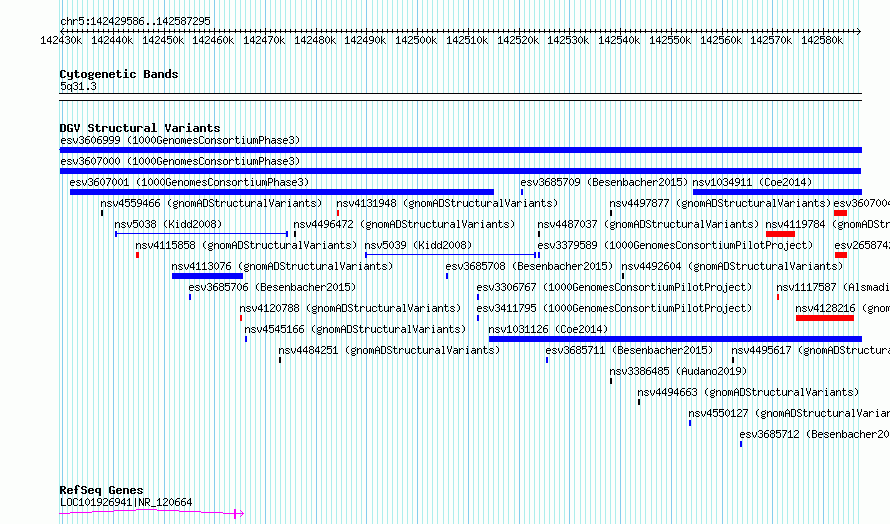Select the esv3607000 blue variant bar
890x524 pixels.
pyautogui.click(x=460, y=171)
